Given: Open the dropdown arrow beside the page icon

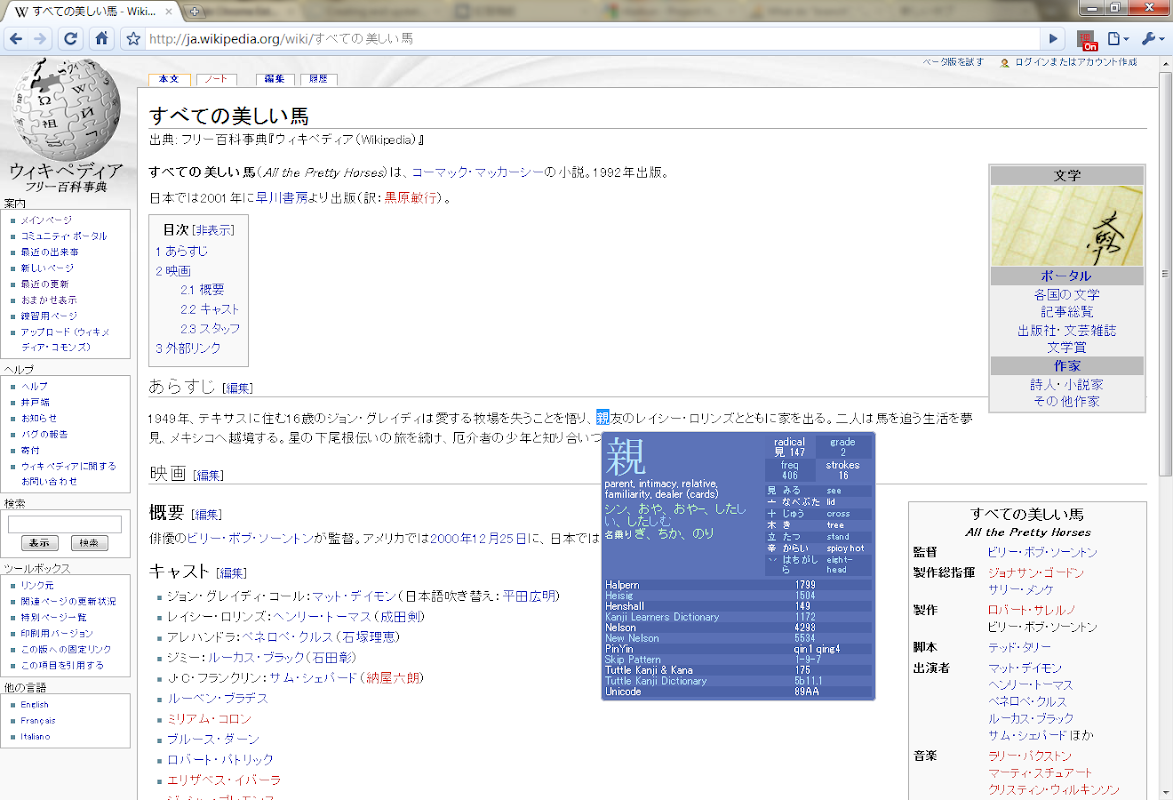Looking at the screenshot, I should pos(1126,39).
